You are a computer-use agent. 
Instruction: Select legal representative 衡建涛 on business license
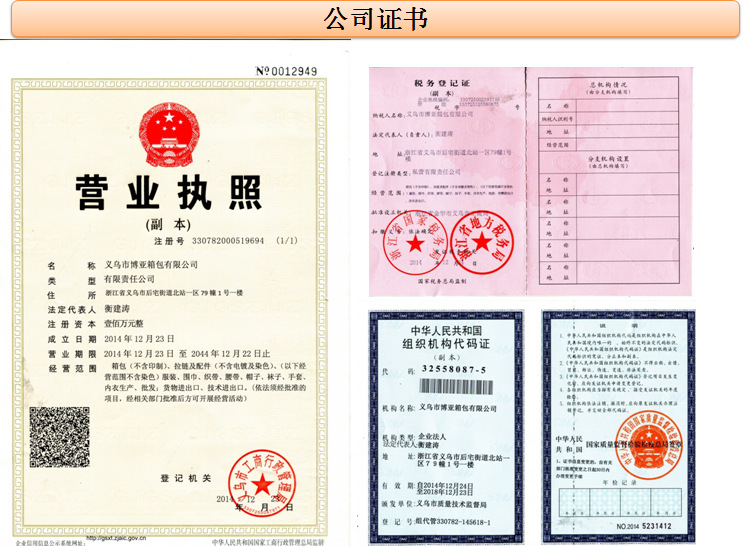(117, 308)
